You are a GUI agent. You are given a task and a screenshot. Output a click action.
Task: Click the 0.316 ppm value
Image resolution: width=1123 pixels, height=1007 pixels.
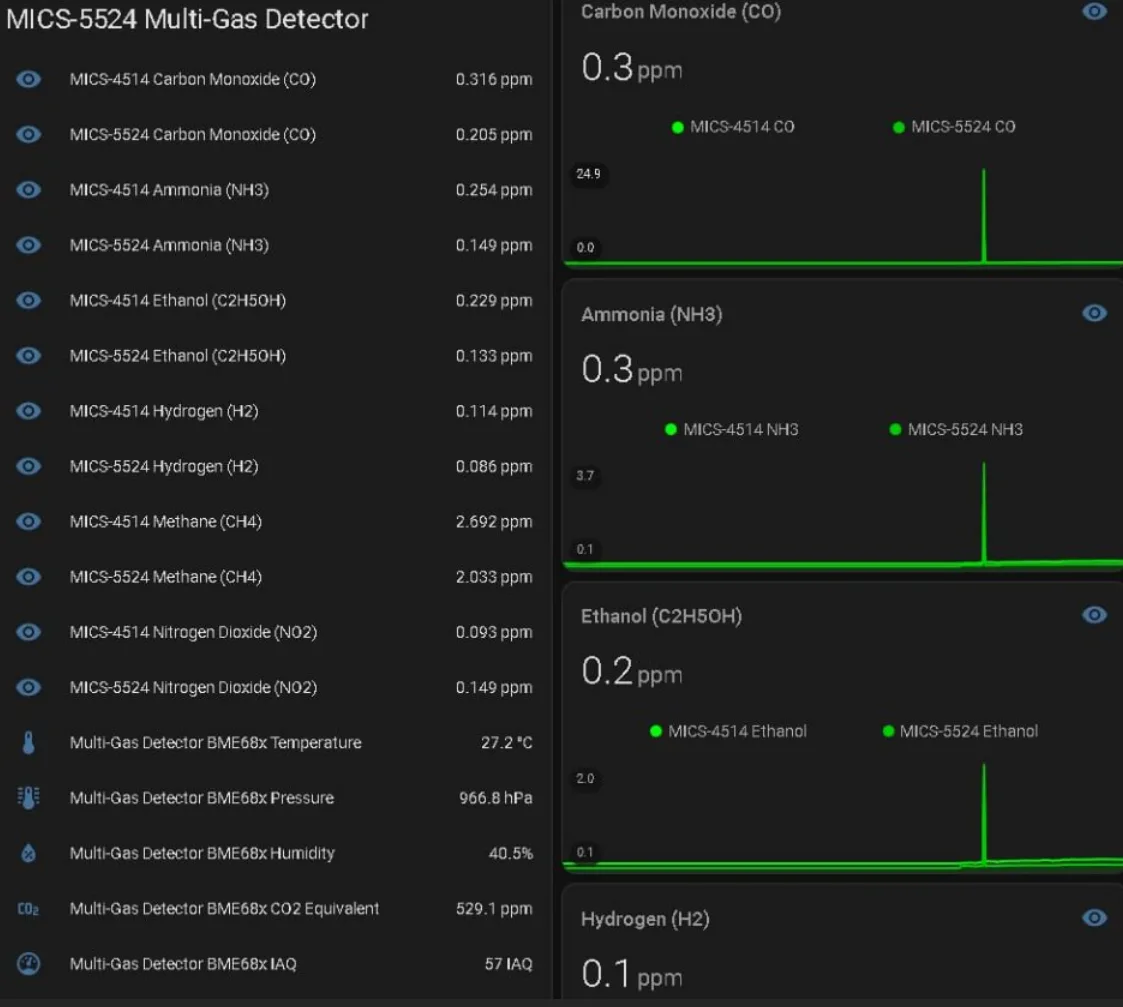pyautogui.click(x=493, y=79)
